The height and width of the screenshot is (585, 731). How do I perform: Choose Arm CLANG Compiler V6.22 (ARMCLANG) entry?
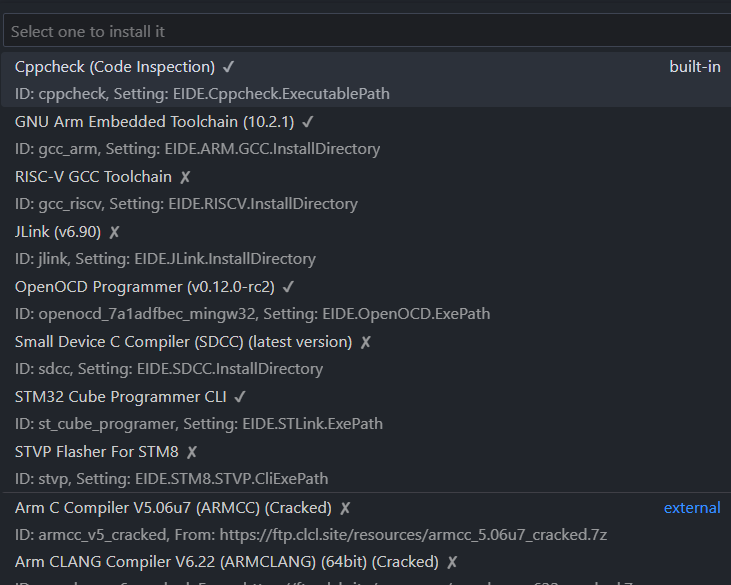coord(366,567)
